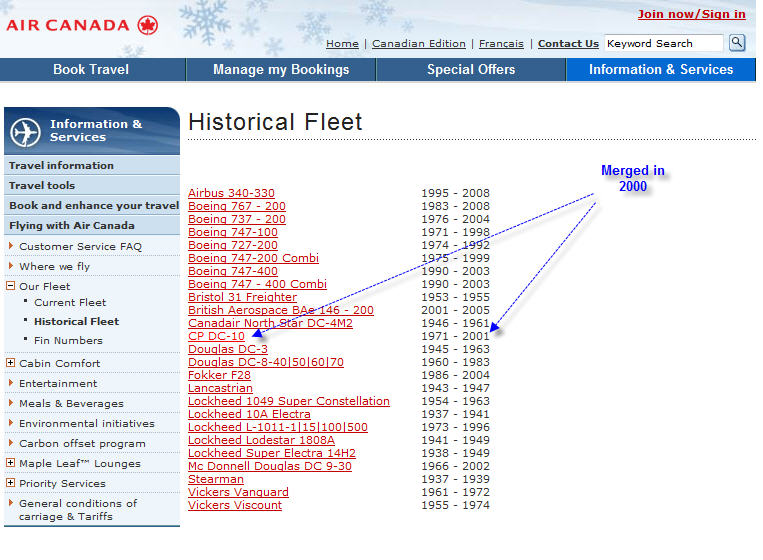Open General conditions of carriage & Tariffs
The height and width of the screenshot is (560, 763).
tap(78, 510)
